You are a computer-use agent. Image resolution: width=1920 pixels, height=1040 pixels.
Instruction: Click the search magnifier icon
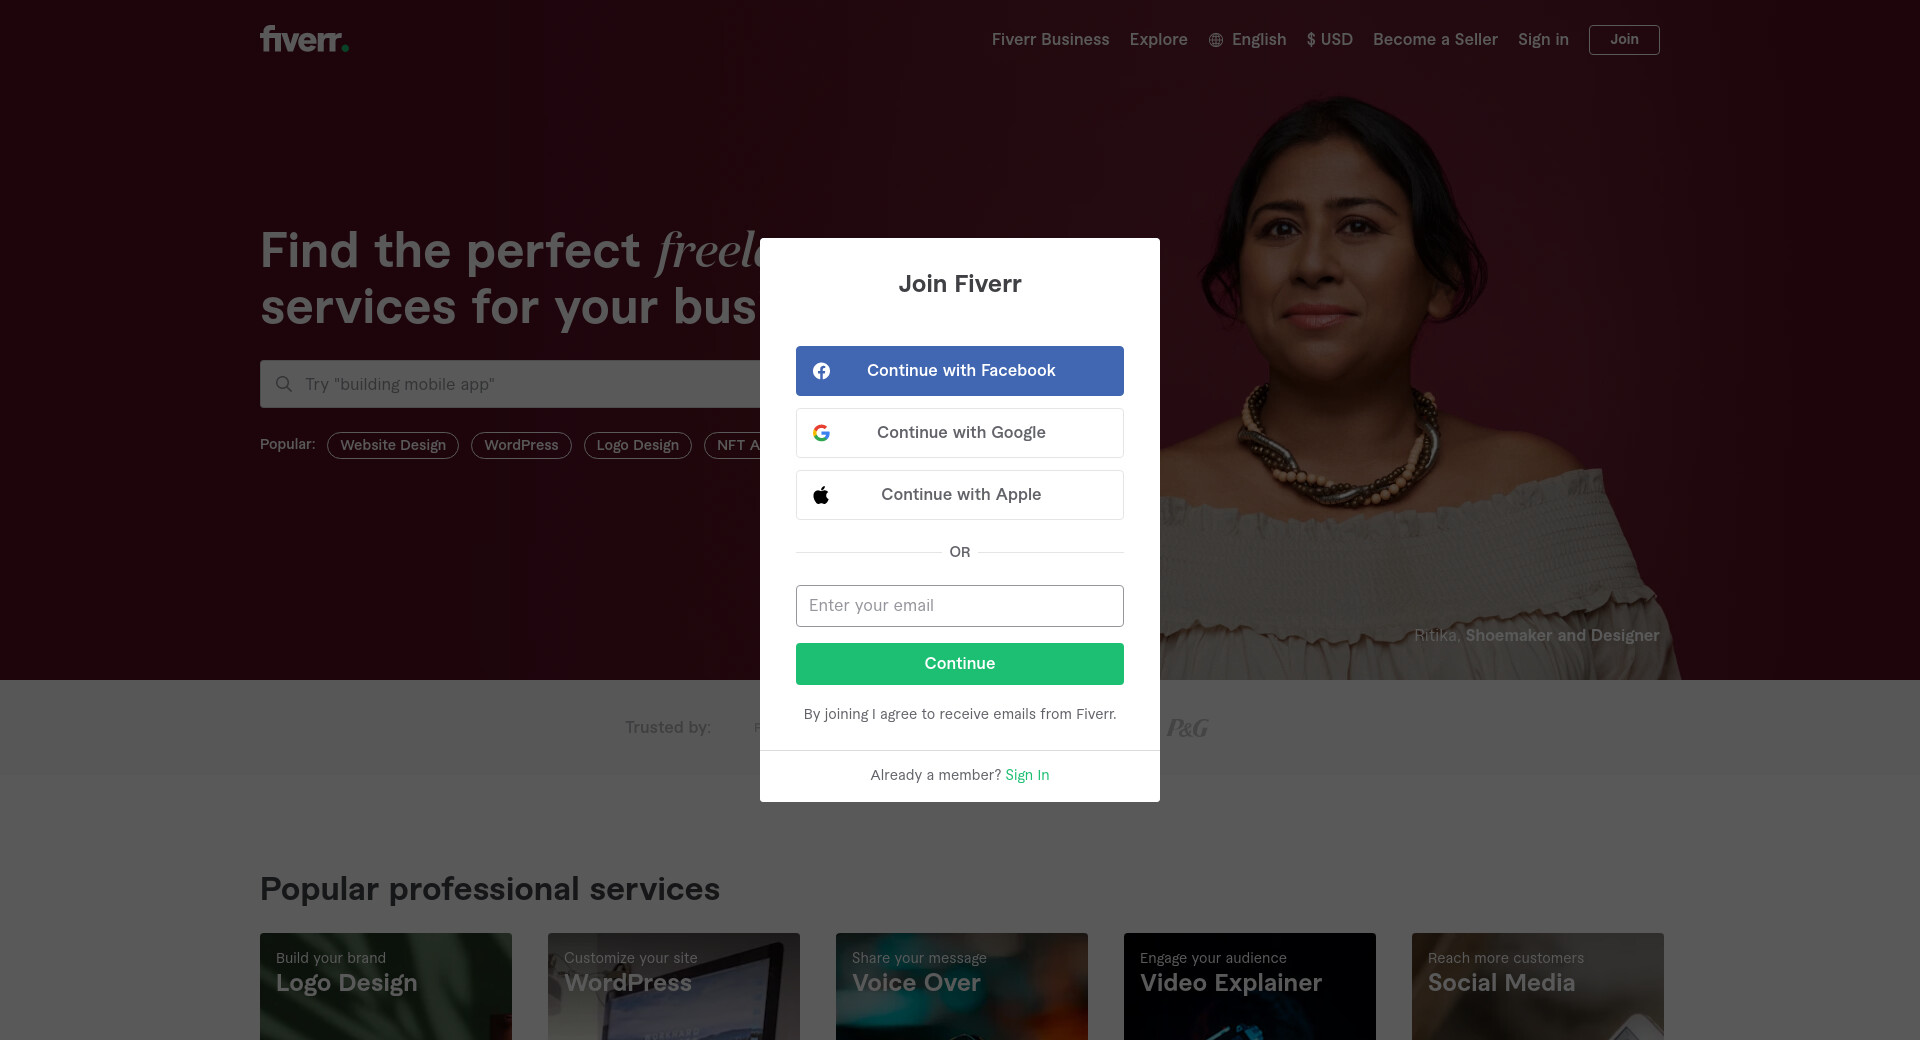[284, 384]
